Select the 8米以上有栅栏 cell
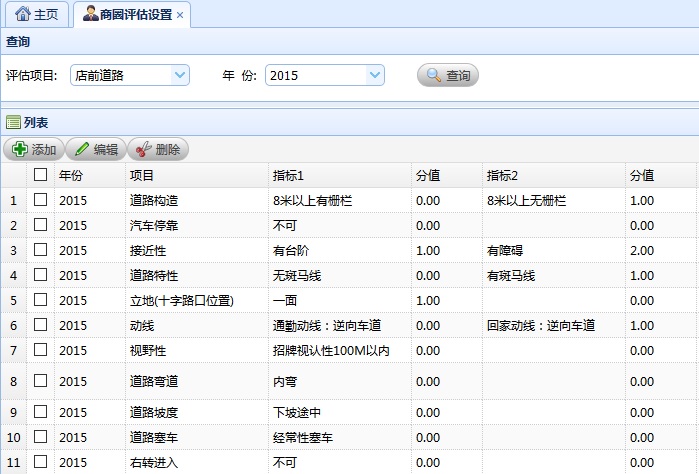This screenshot has height=474, width=699. tap(340, 200)
